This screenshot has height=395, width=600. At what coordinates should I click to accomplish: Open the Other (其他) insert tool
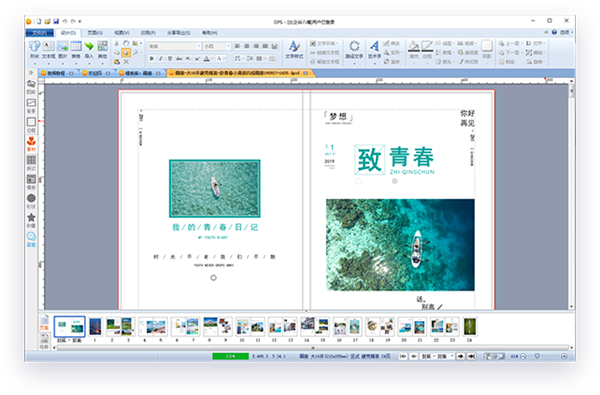tap(102, 50)
